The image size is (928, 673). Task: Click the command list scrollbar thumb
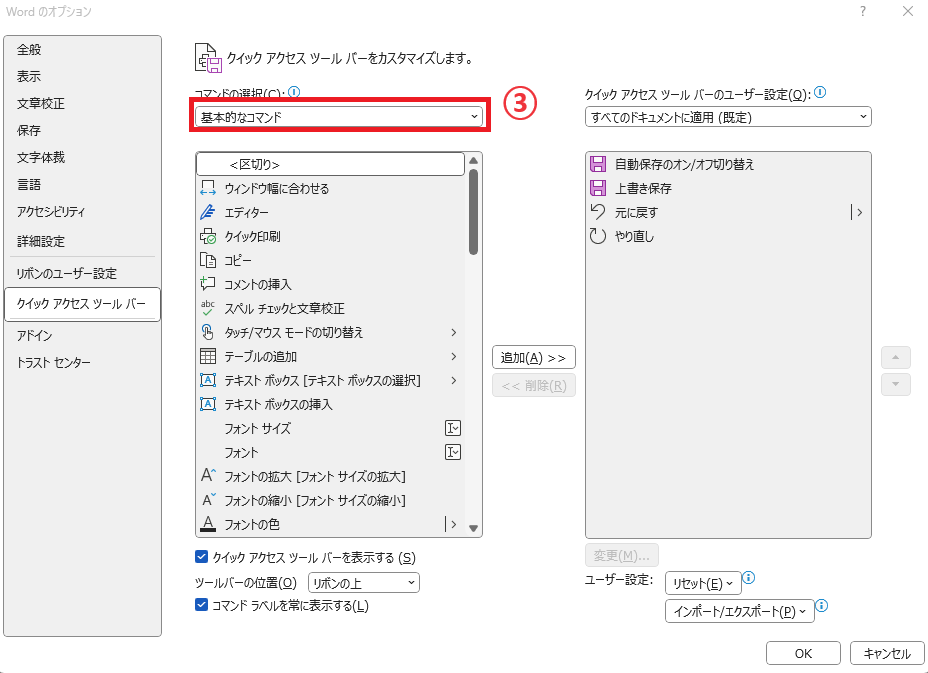point(473,212)
